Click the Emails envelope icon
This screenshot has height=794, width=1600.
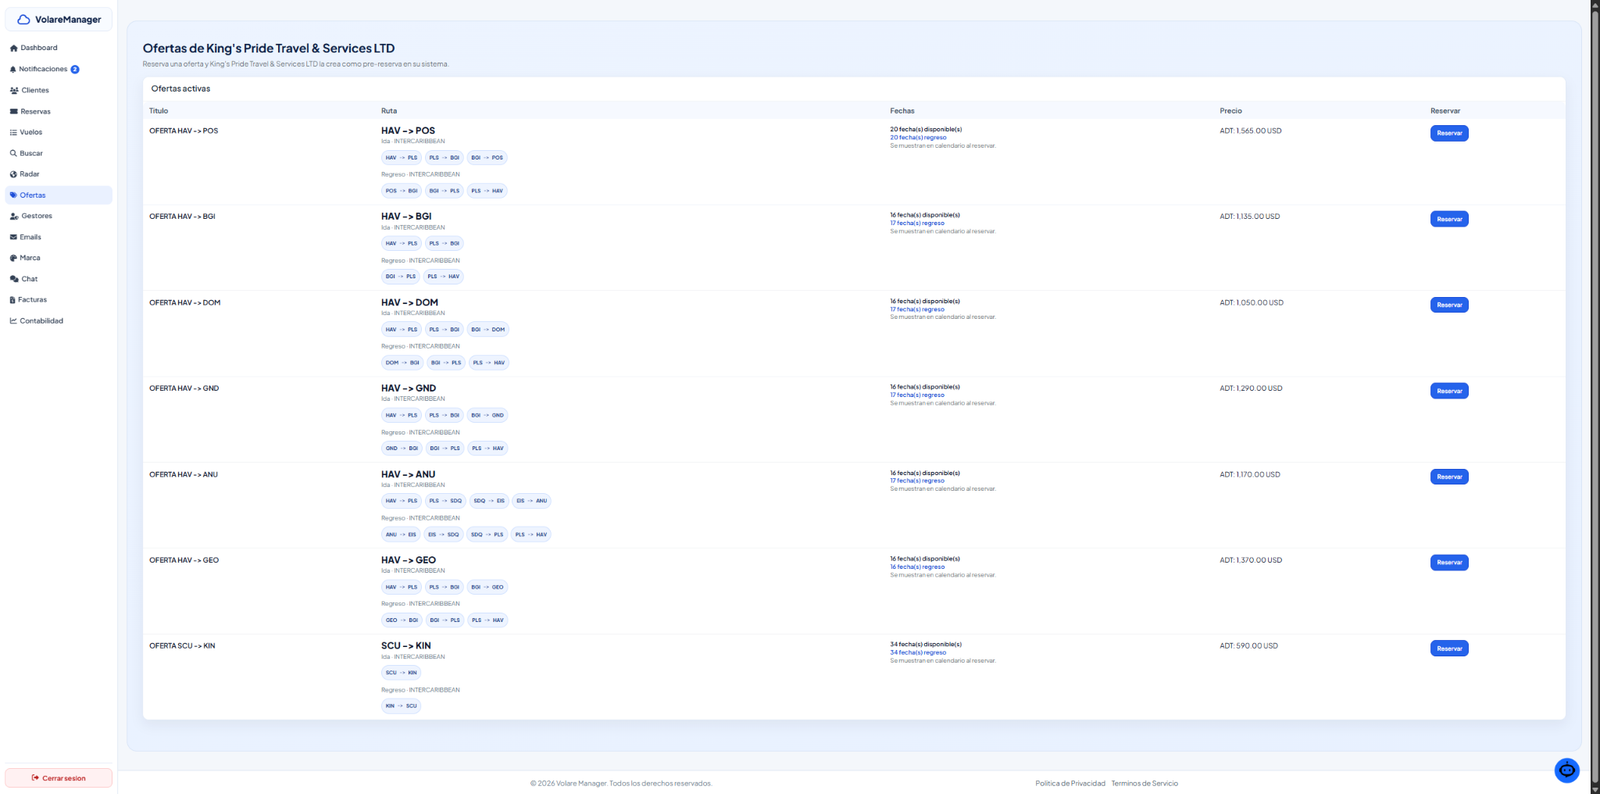tap(13, 237)
